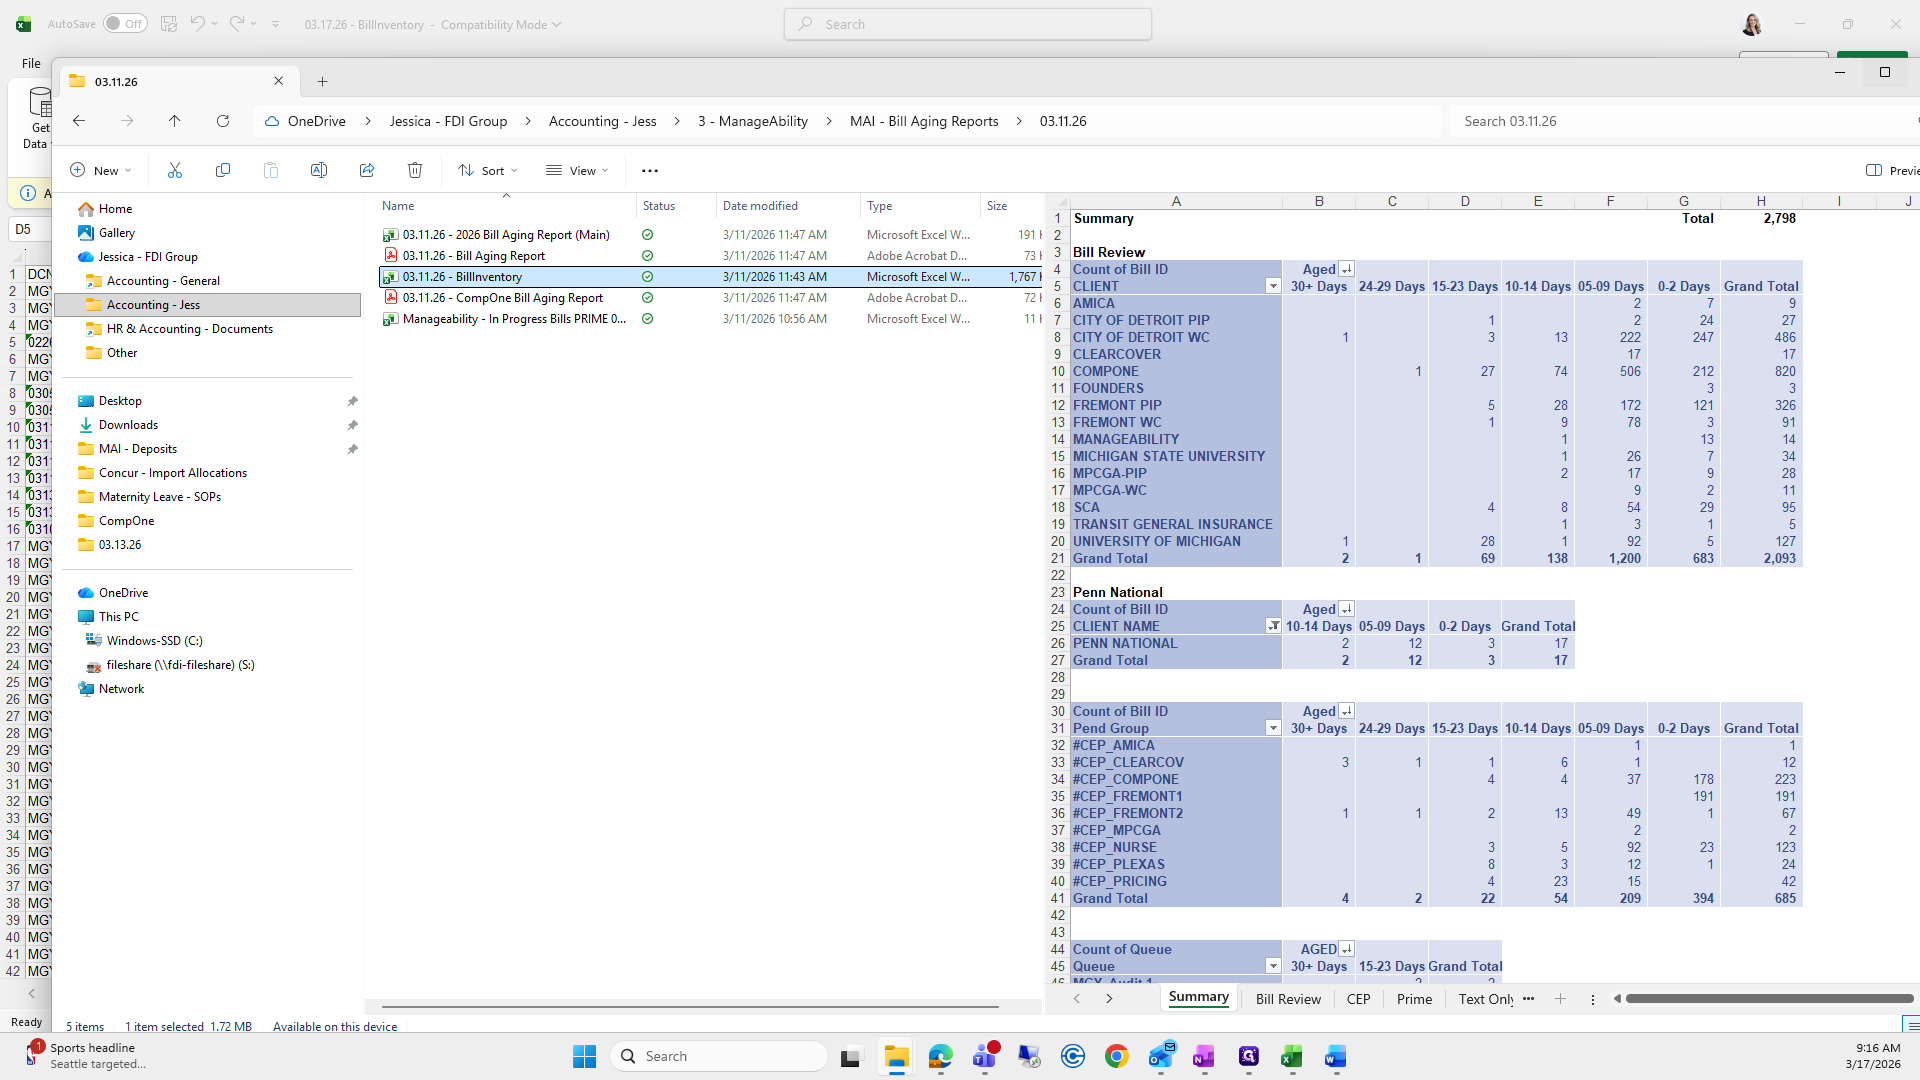Image resolution: width=1920 pixels, height=1080 pixels.
Task: Click the Rename icon in toolbar
Action: [x=319, y=171]
